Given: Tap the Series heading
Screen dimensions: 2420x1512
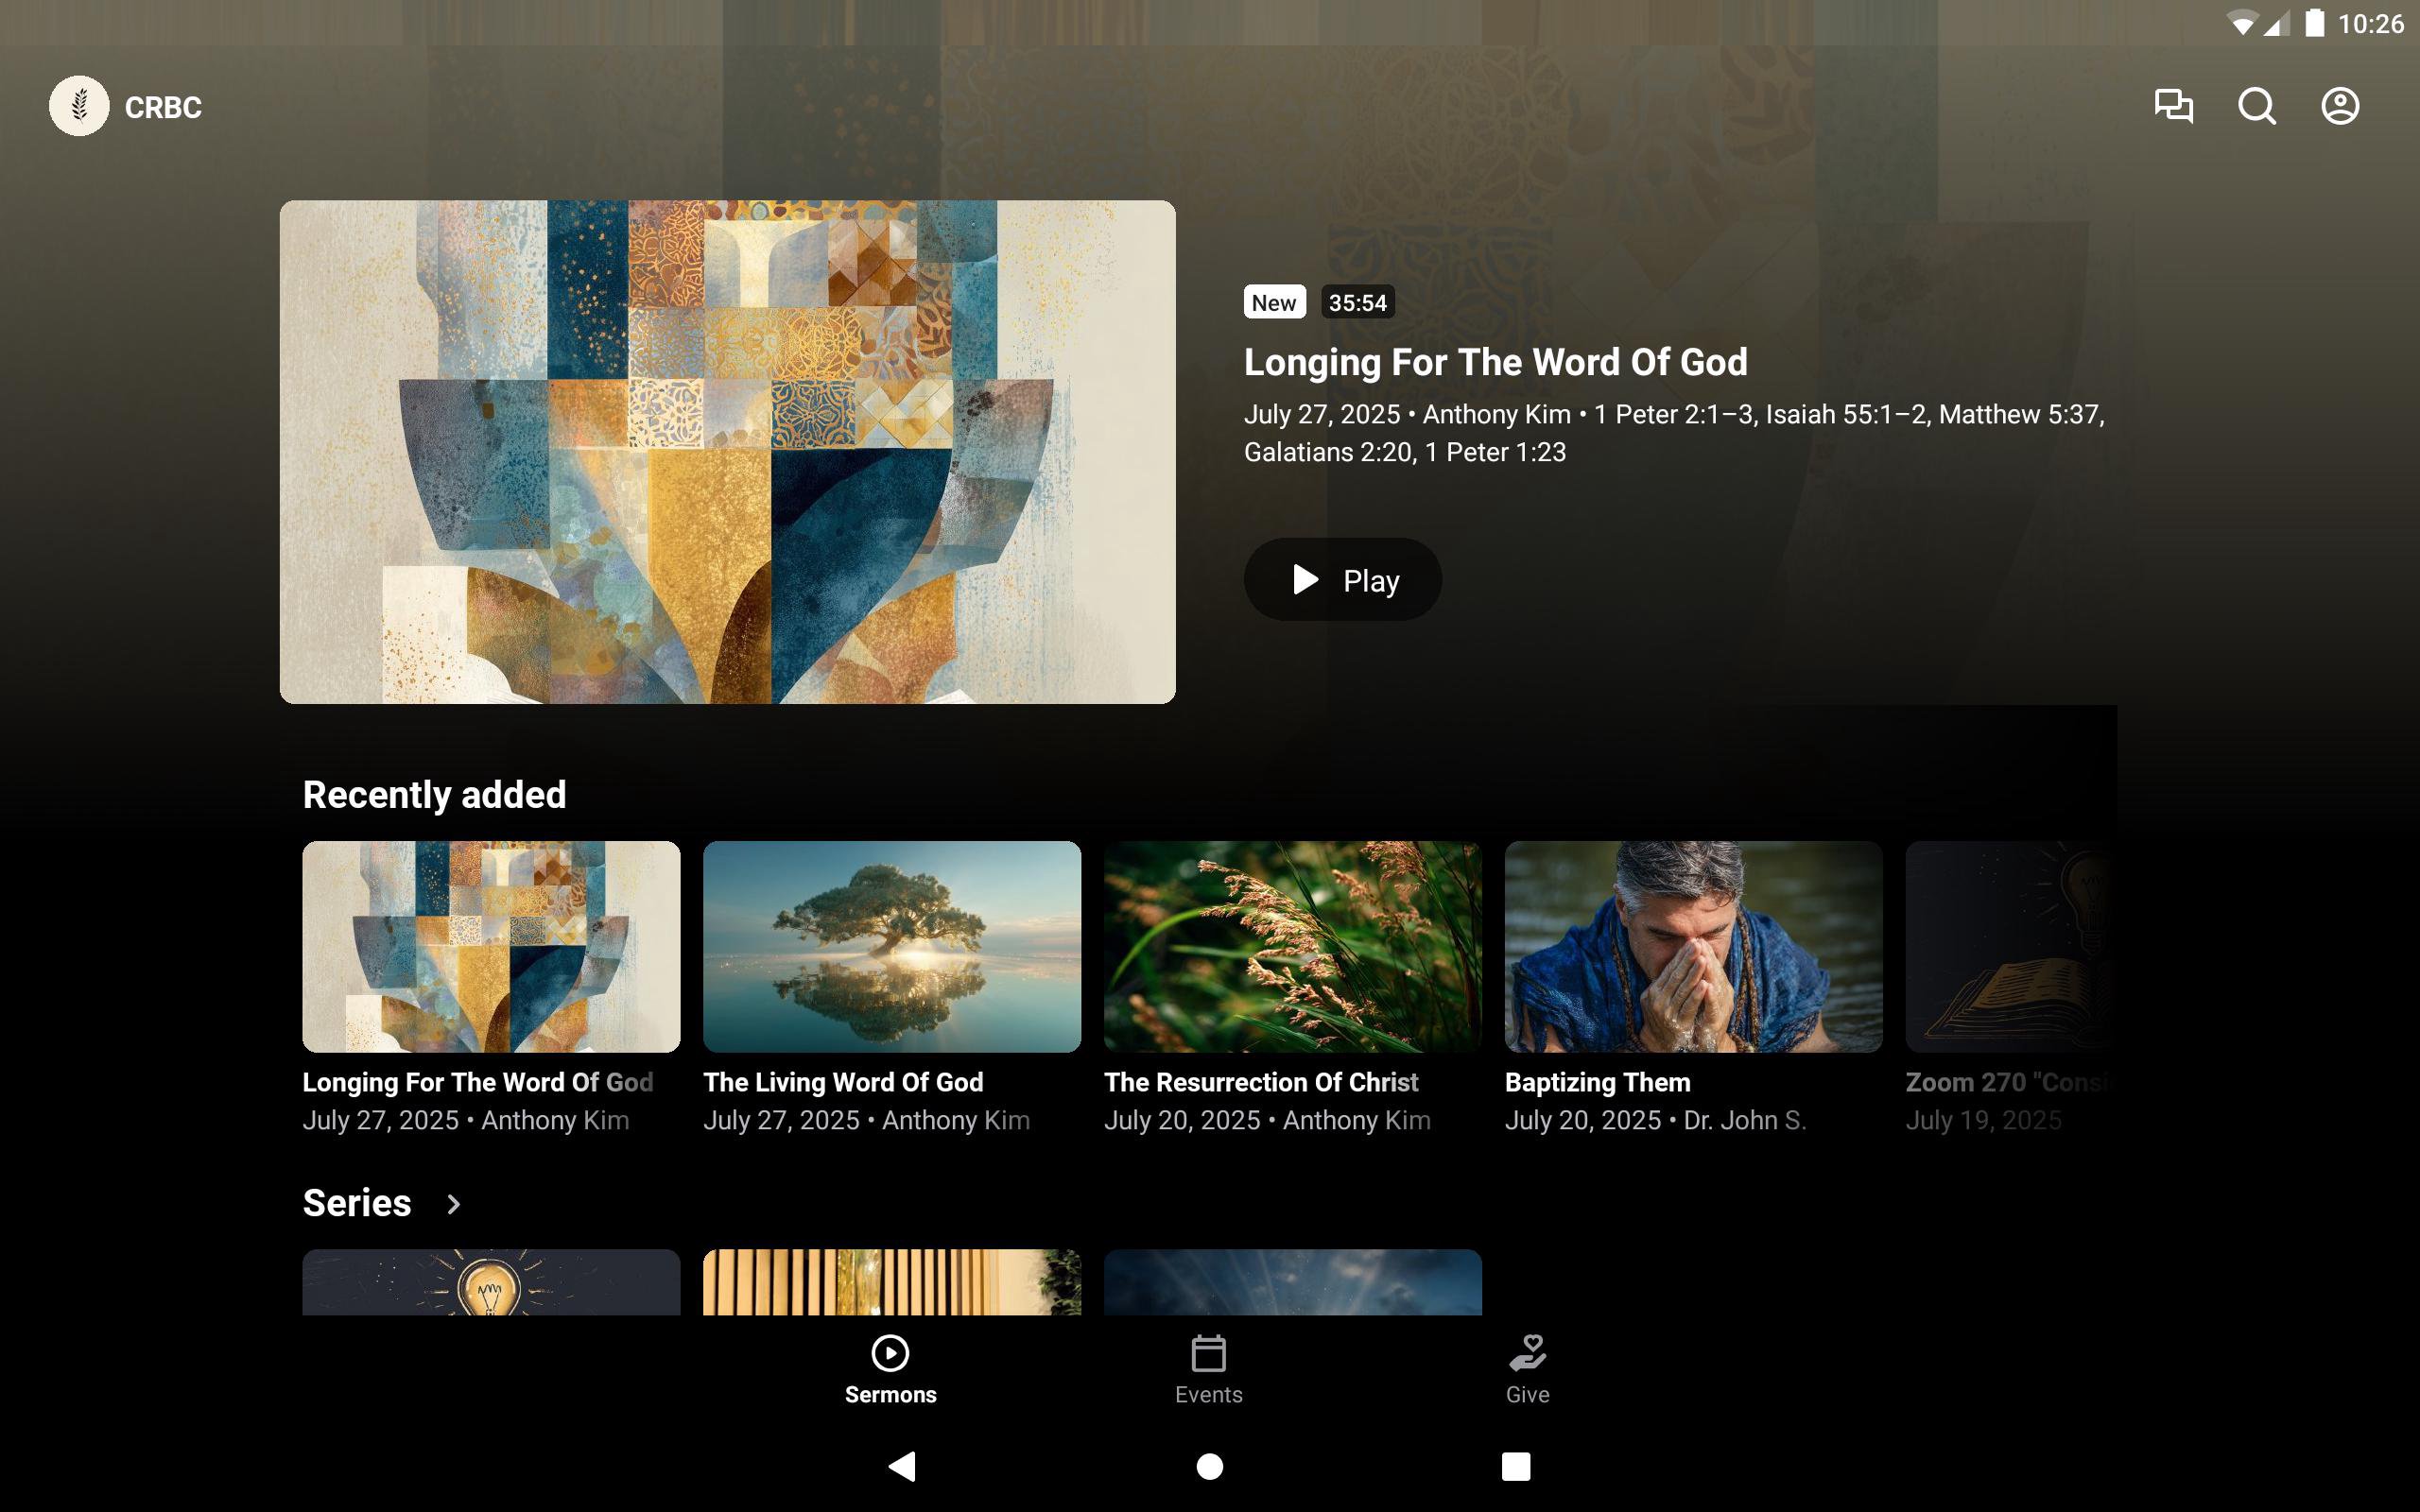Looking at the screenshot, I should pyautogui.click(x=357, y=1203).
